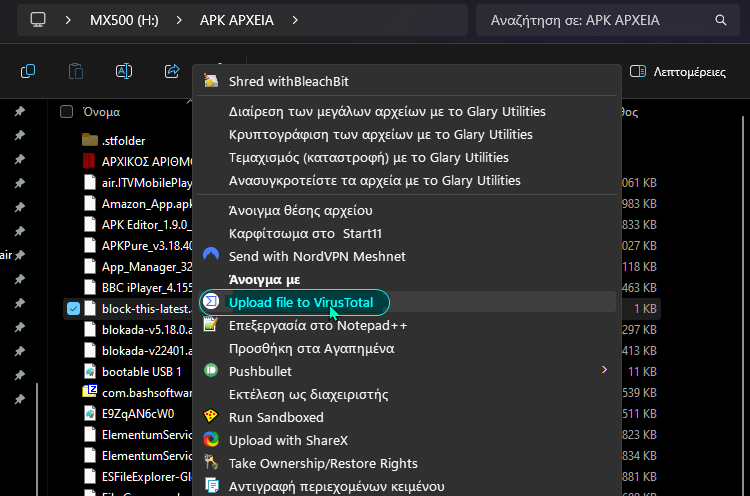Click the Share toolbar icon
The width and height of the screenshot is (750, 496).
pyautogui.click(x=172, y=71)
